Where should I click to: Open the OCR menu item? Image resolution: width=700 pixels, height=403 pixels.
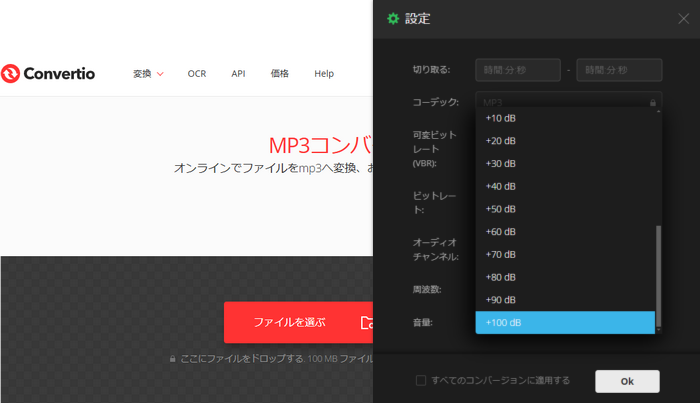tap(196, 73)
